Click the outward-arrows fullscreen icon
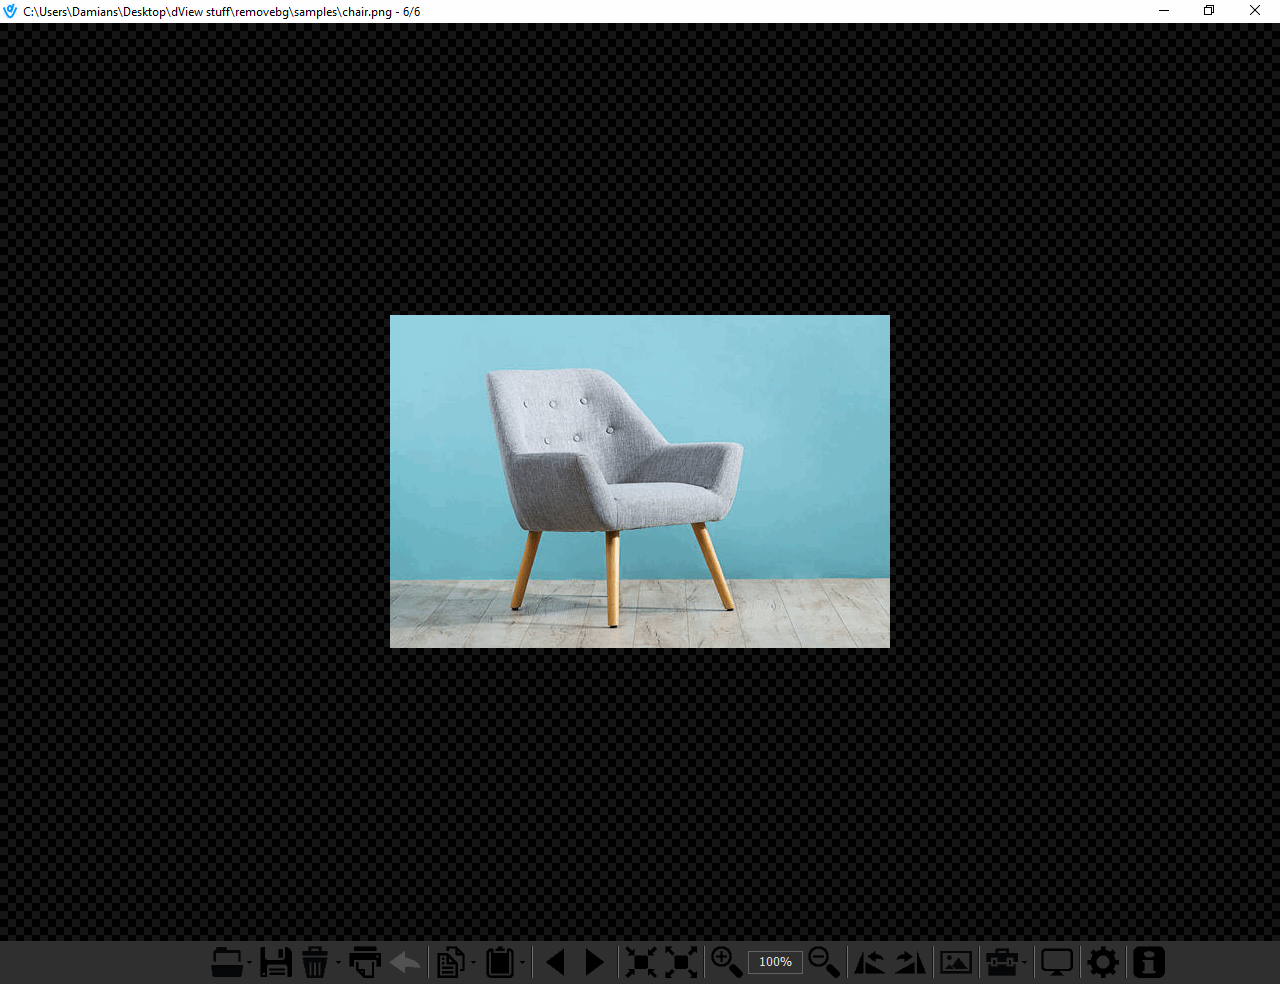The height and width of the screenshot is (984, 1280). (681, 962)
